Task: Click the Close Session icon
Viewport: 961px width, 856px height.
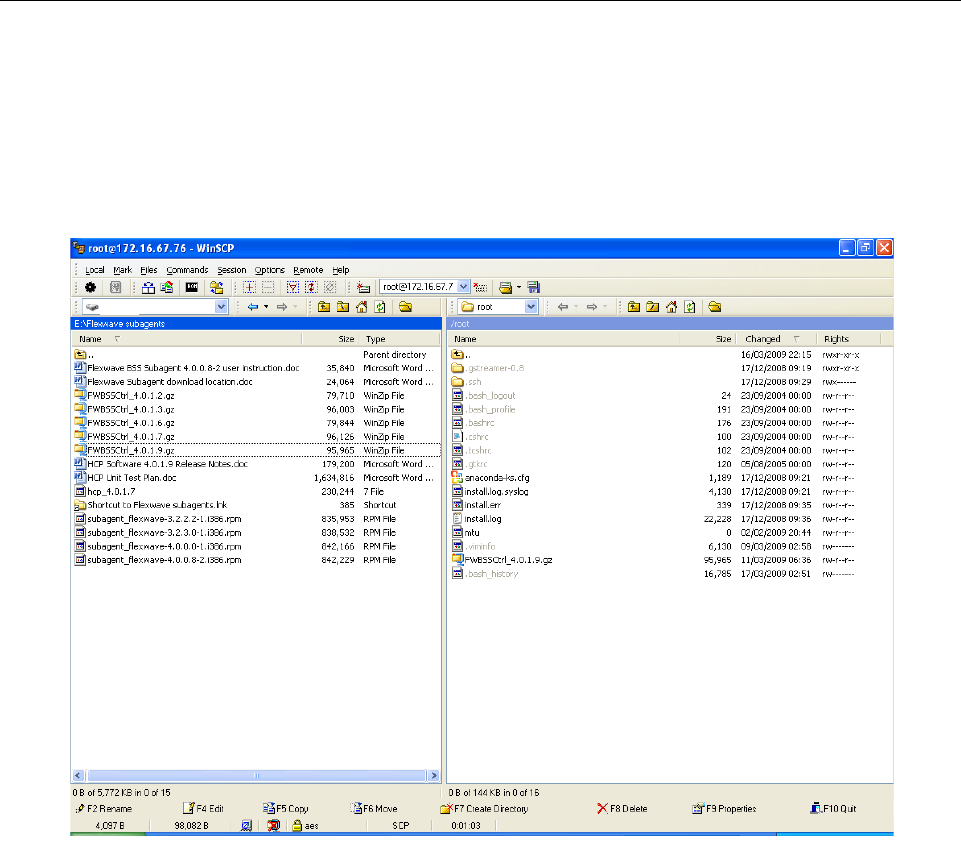Action: point(481,287)
